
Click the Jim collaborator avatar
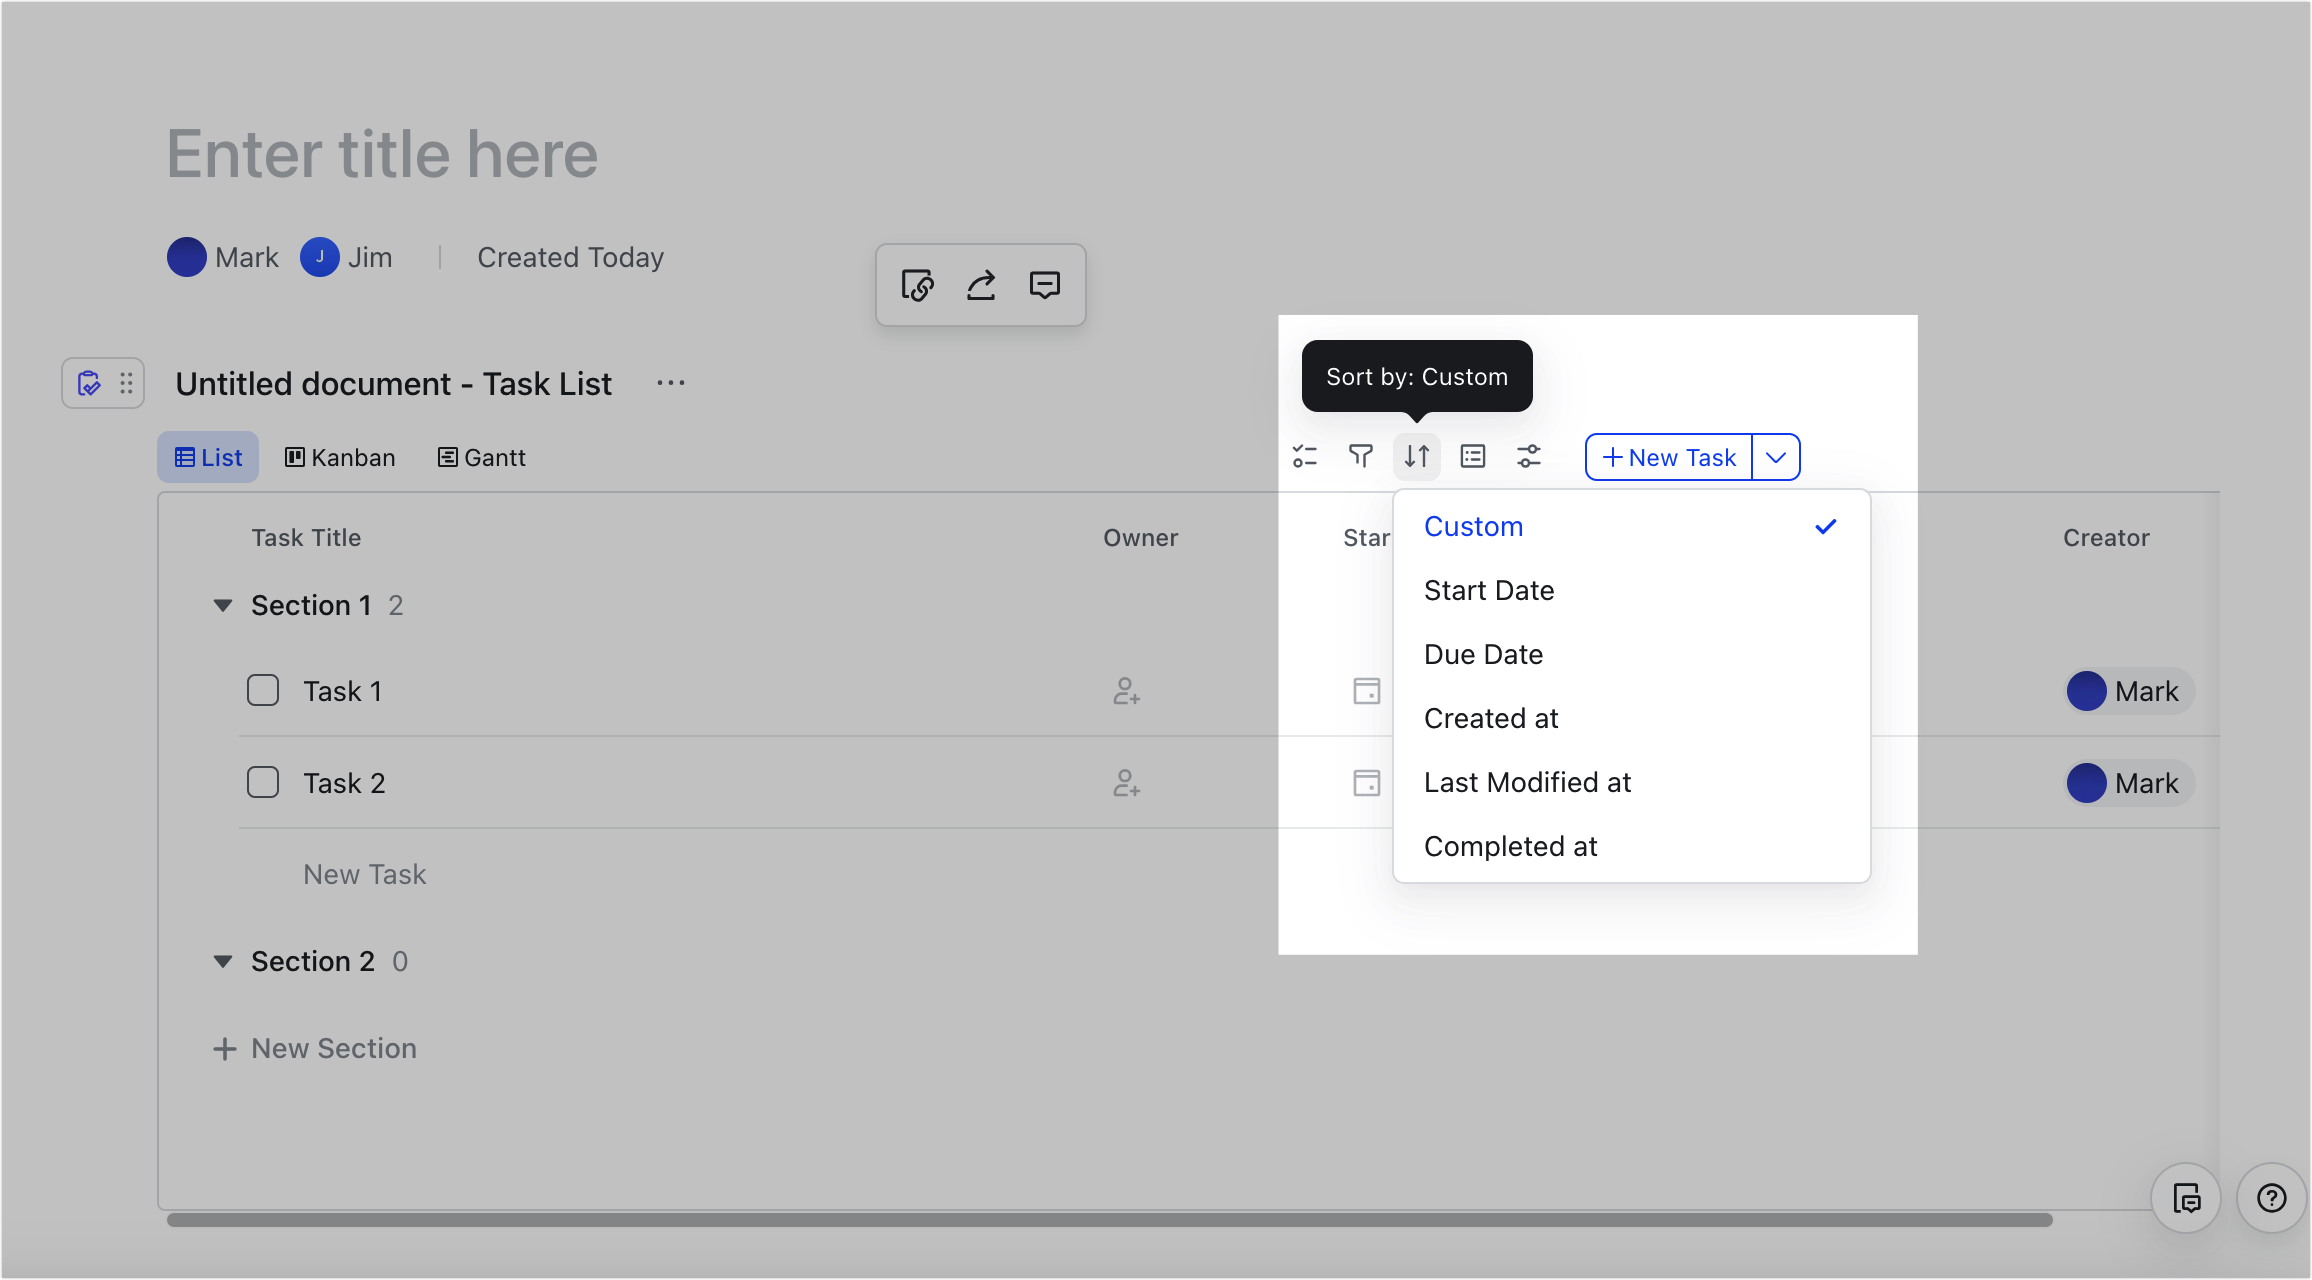pos(319,257)
